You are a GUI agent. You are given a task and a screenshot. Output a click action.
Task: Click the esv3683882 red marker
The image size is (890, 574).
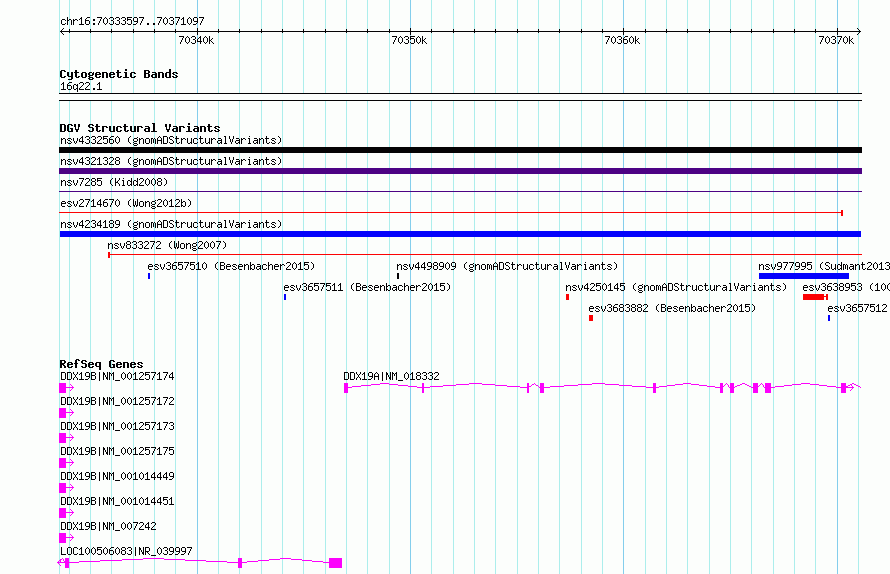click(591, 318)
